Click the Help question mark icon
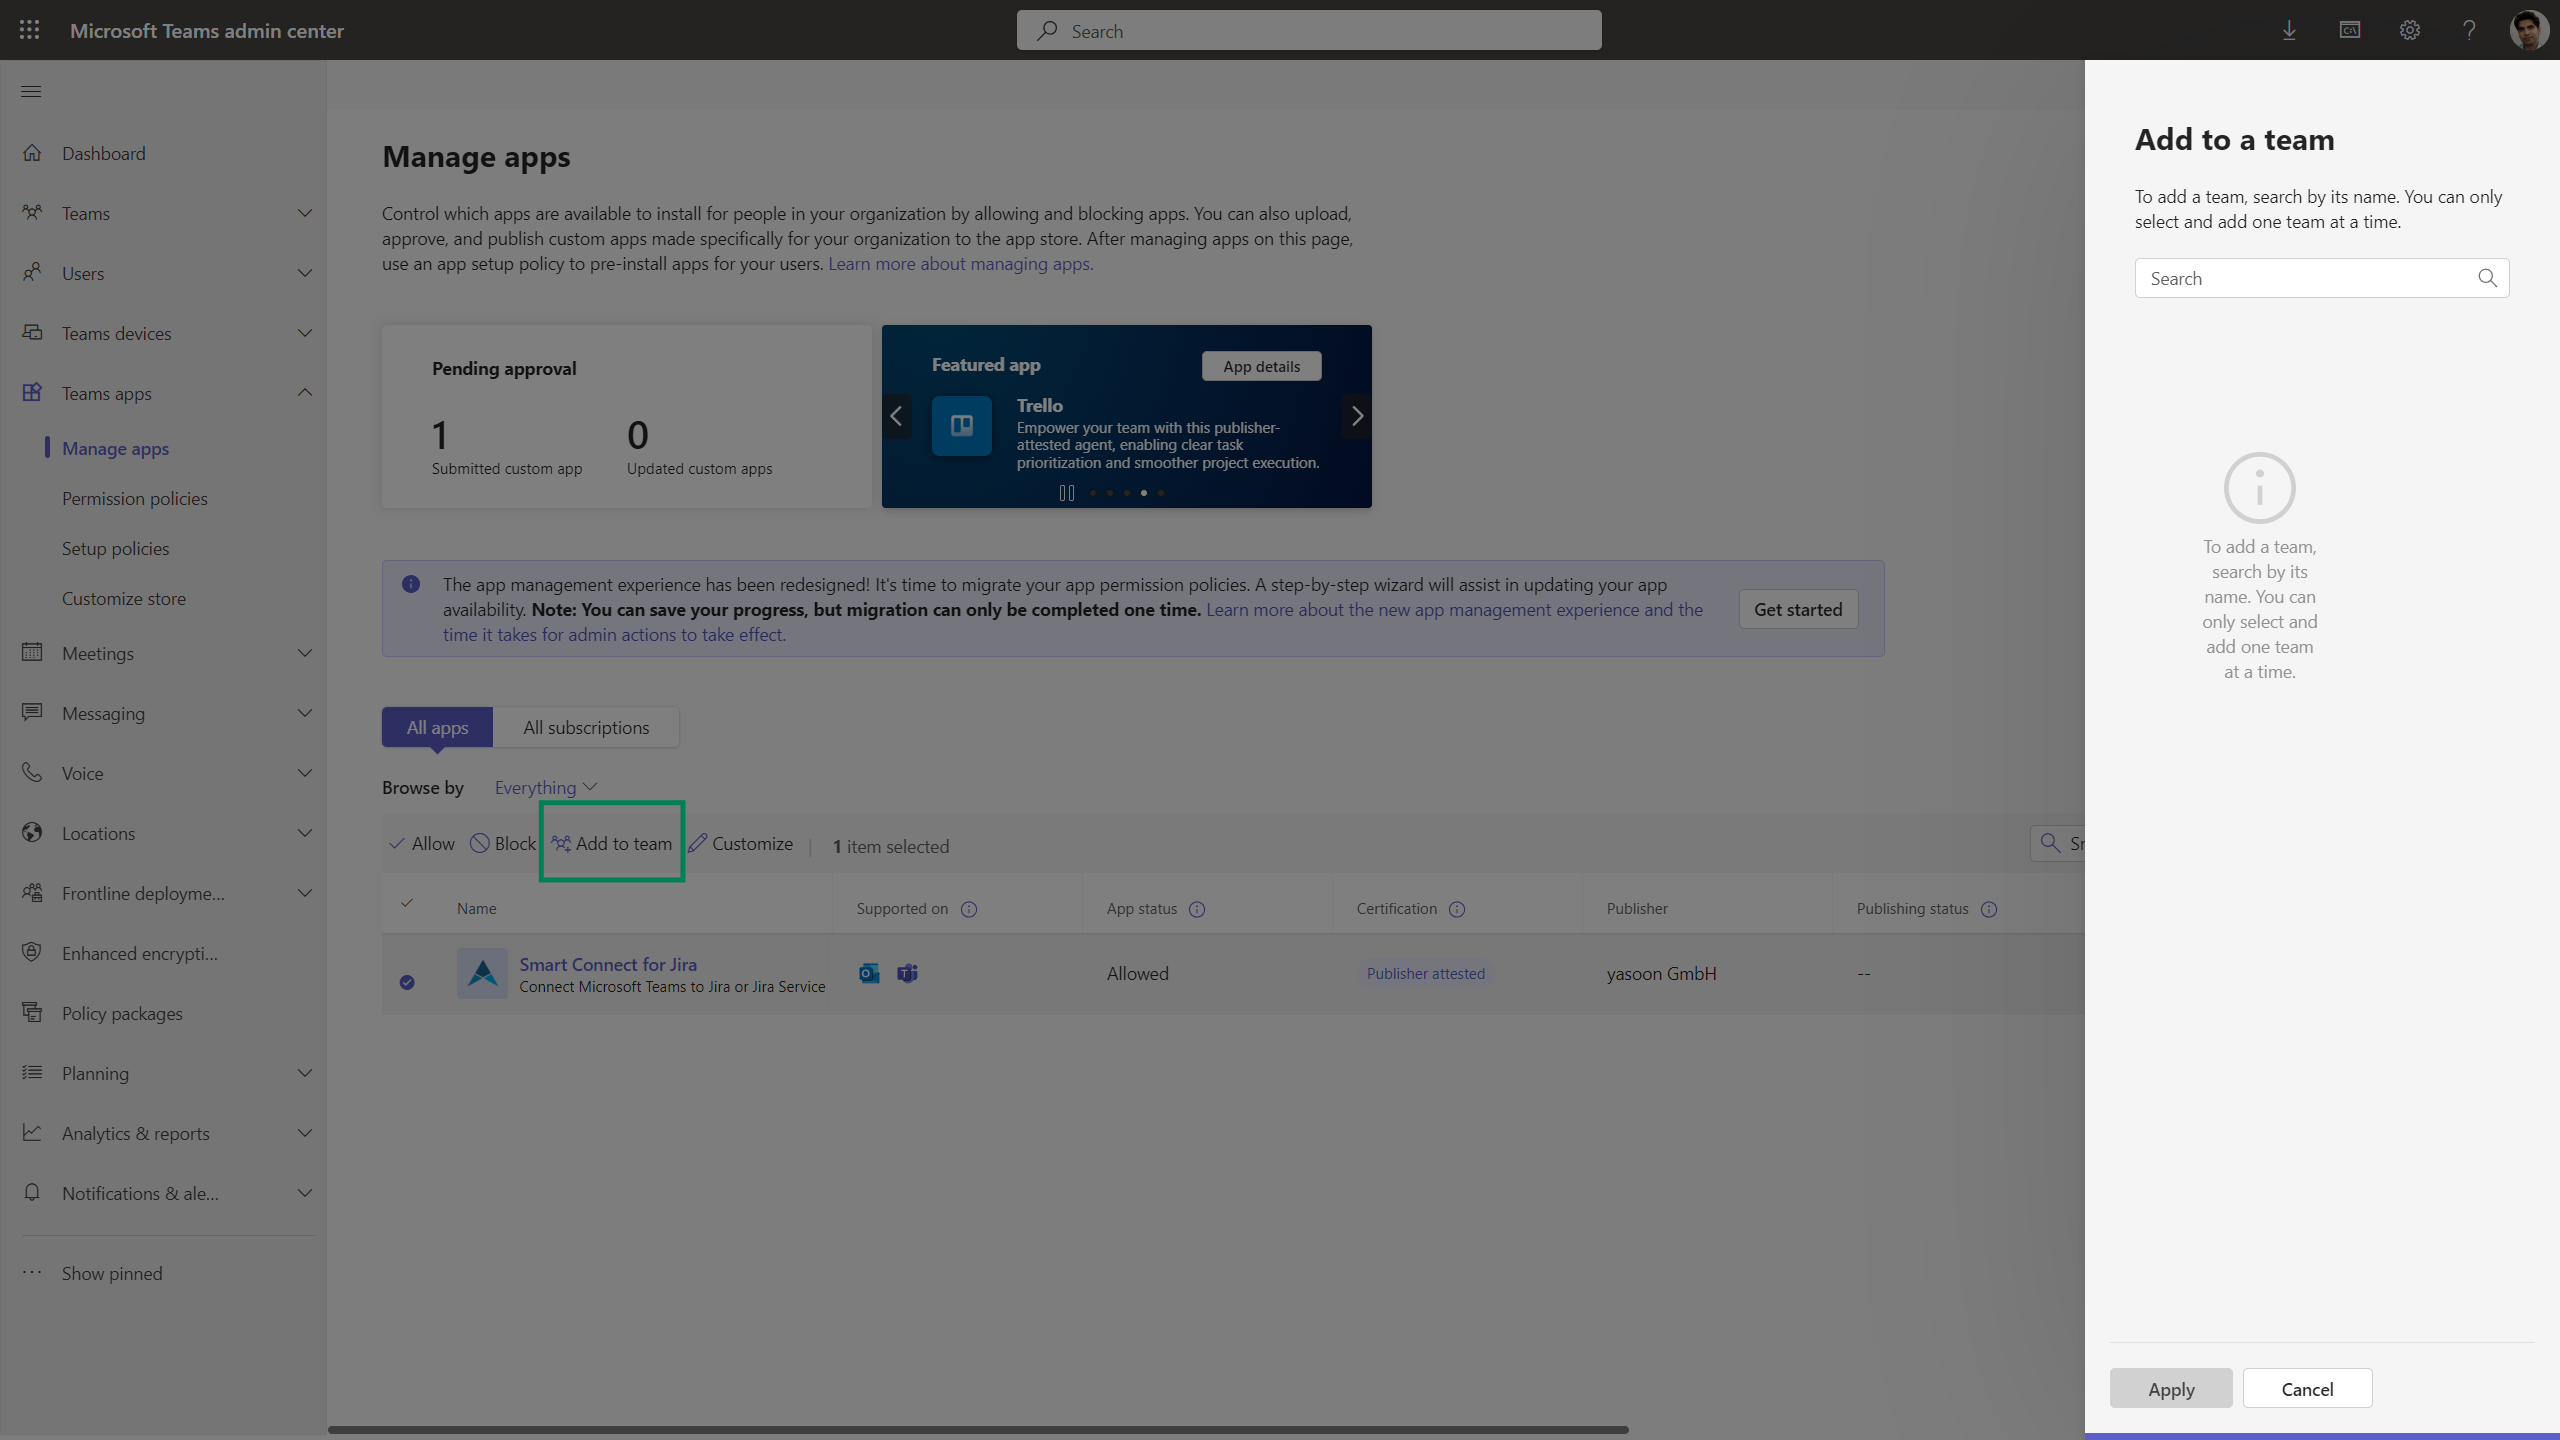This screenshot has height=1440, width=2560. coord(2469,30)
